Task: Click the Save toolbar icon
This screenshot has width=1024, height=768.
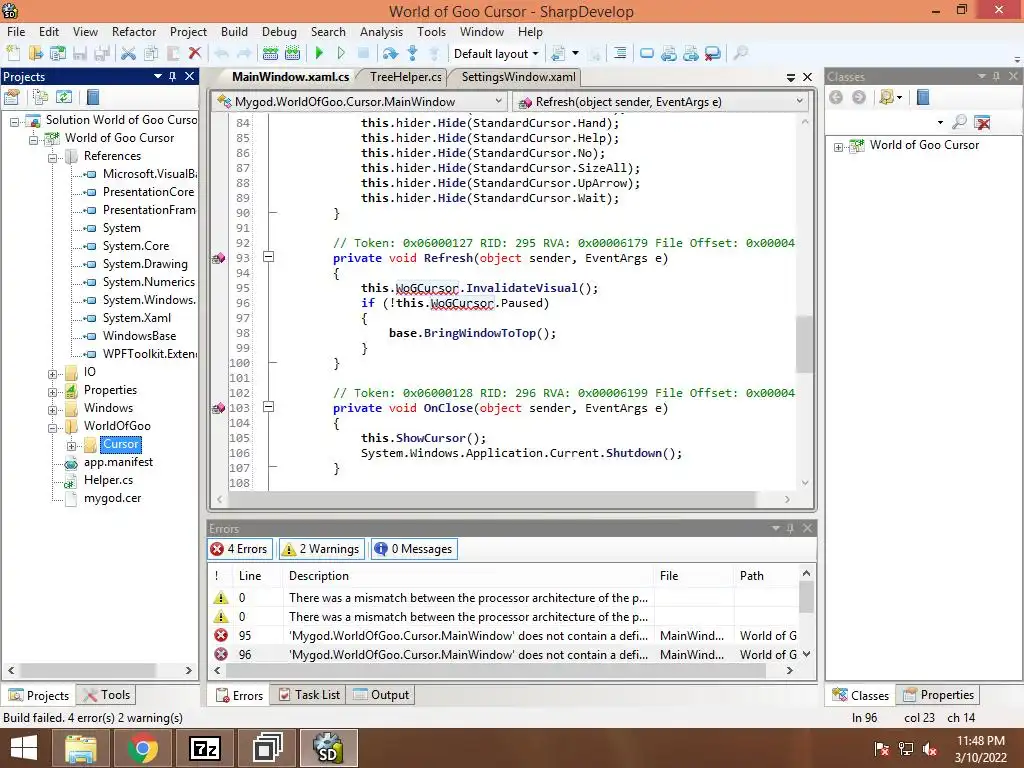Action: 80,54
